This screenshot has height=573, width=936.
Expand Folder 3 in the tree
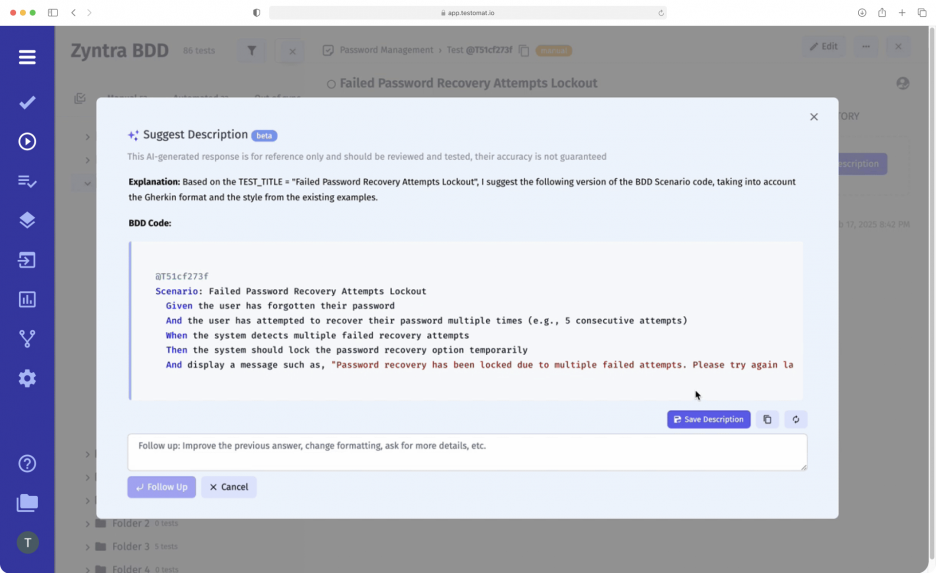tap(88, 547)
